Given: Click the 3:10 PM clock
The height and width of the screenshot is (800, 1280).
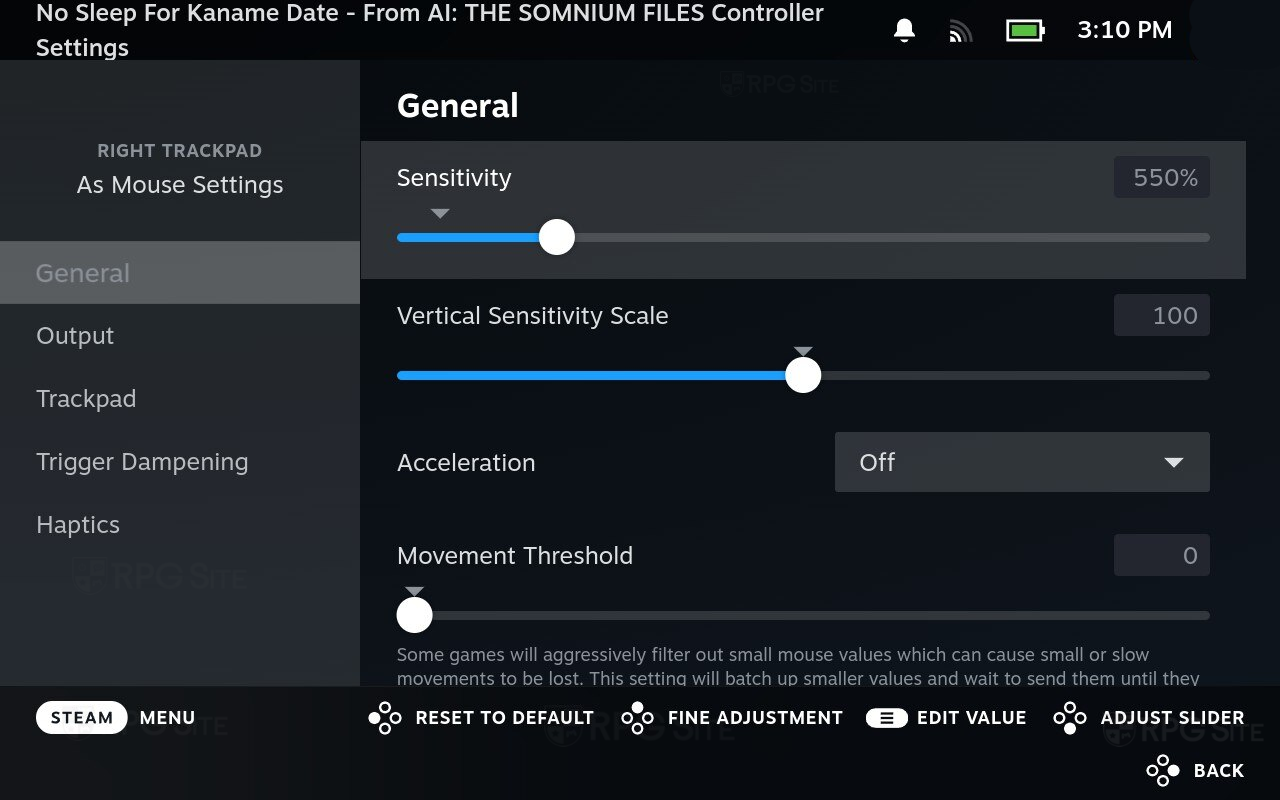Looking at the screenshot, I should 1124,30.
